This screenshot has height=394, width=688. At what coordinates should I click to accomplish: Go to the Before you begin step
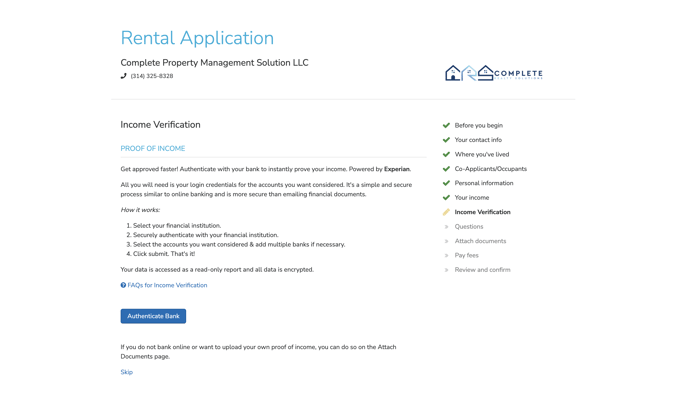coord(479,125)
